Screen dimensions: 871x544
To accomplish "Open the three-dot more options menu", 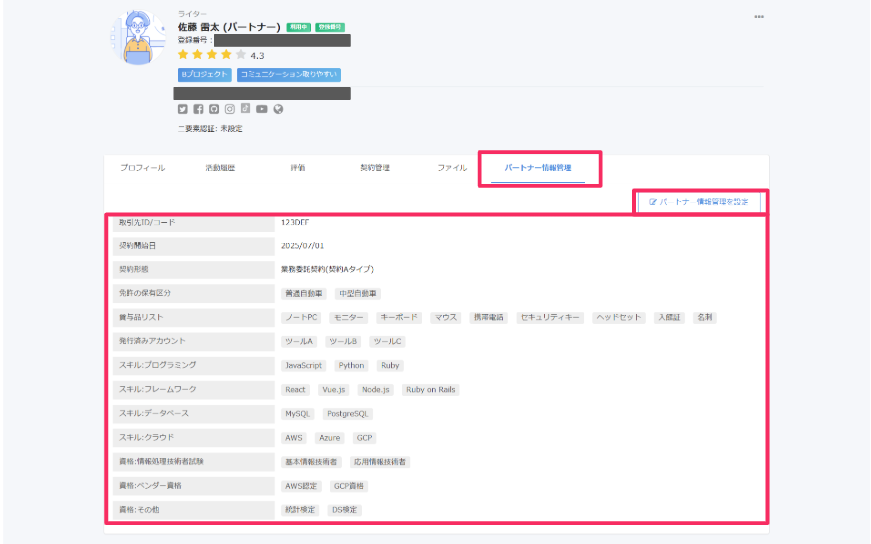I will tap(759, 17).
